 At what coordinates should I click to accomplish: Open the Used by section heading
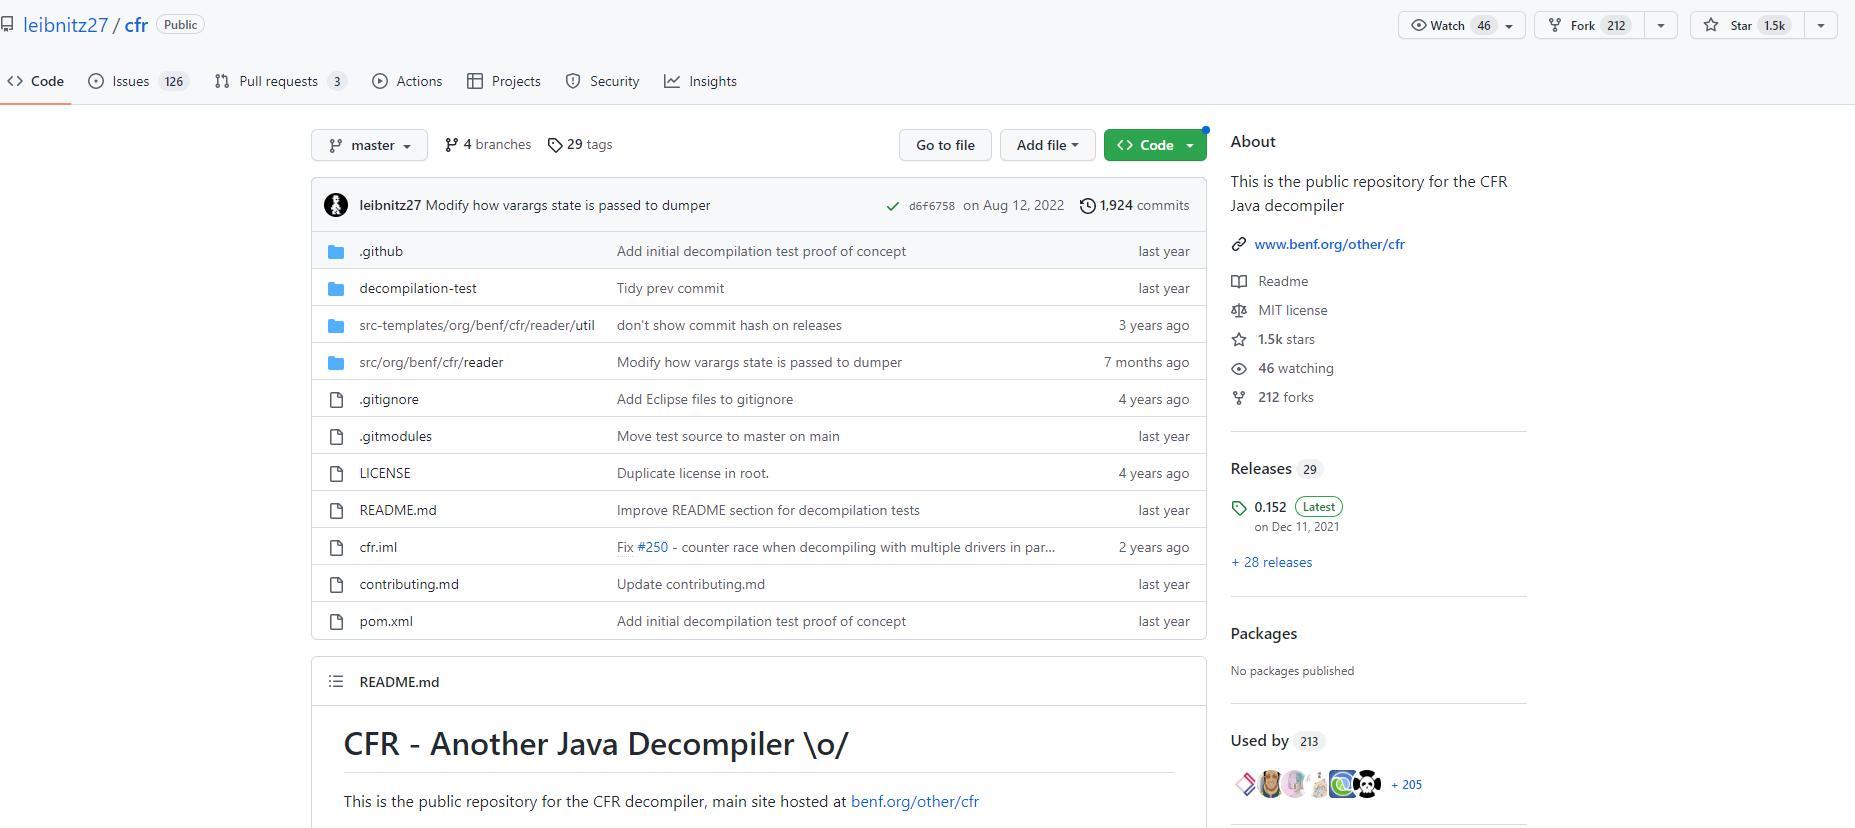tap(1276, 741)
